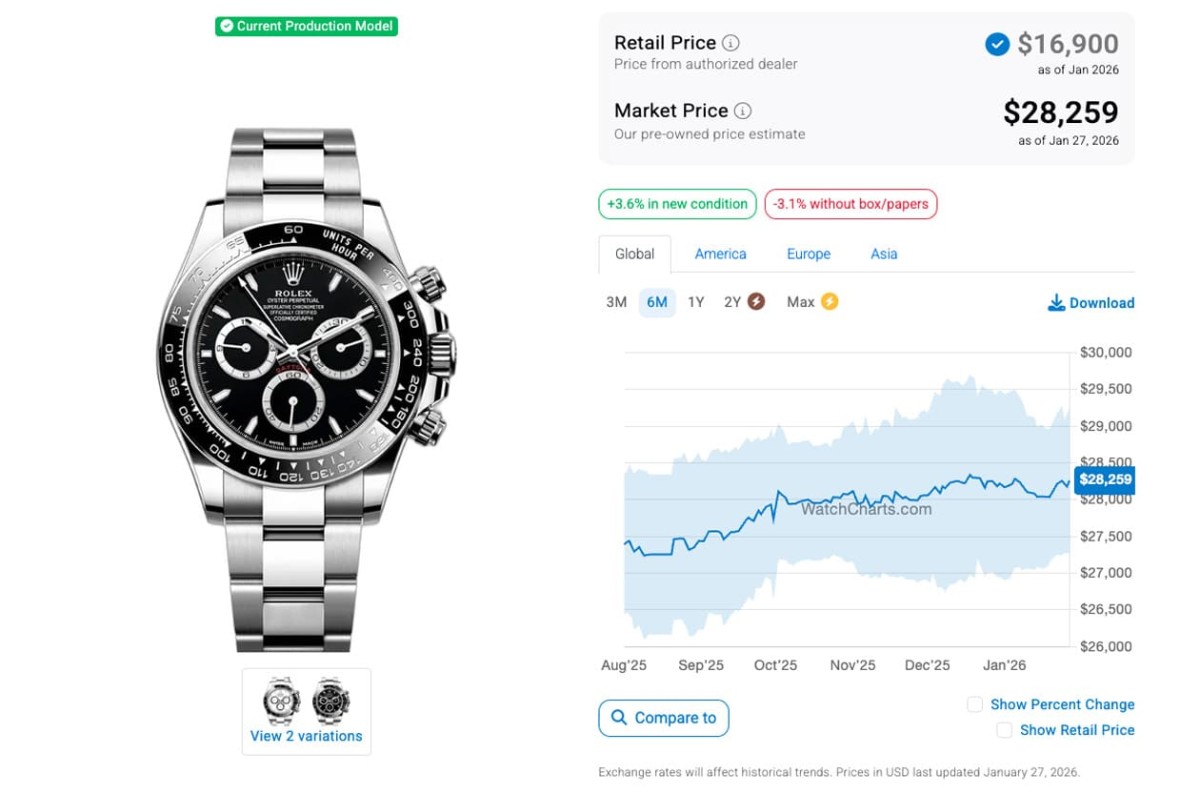Open the View 2 variations link
The image size is (1200, 794).
pos(306,736)
